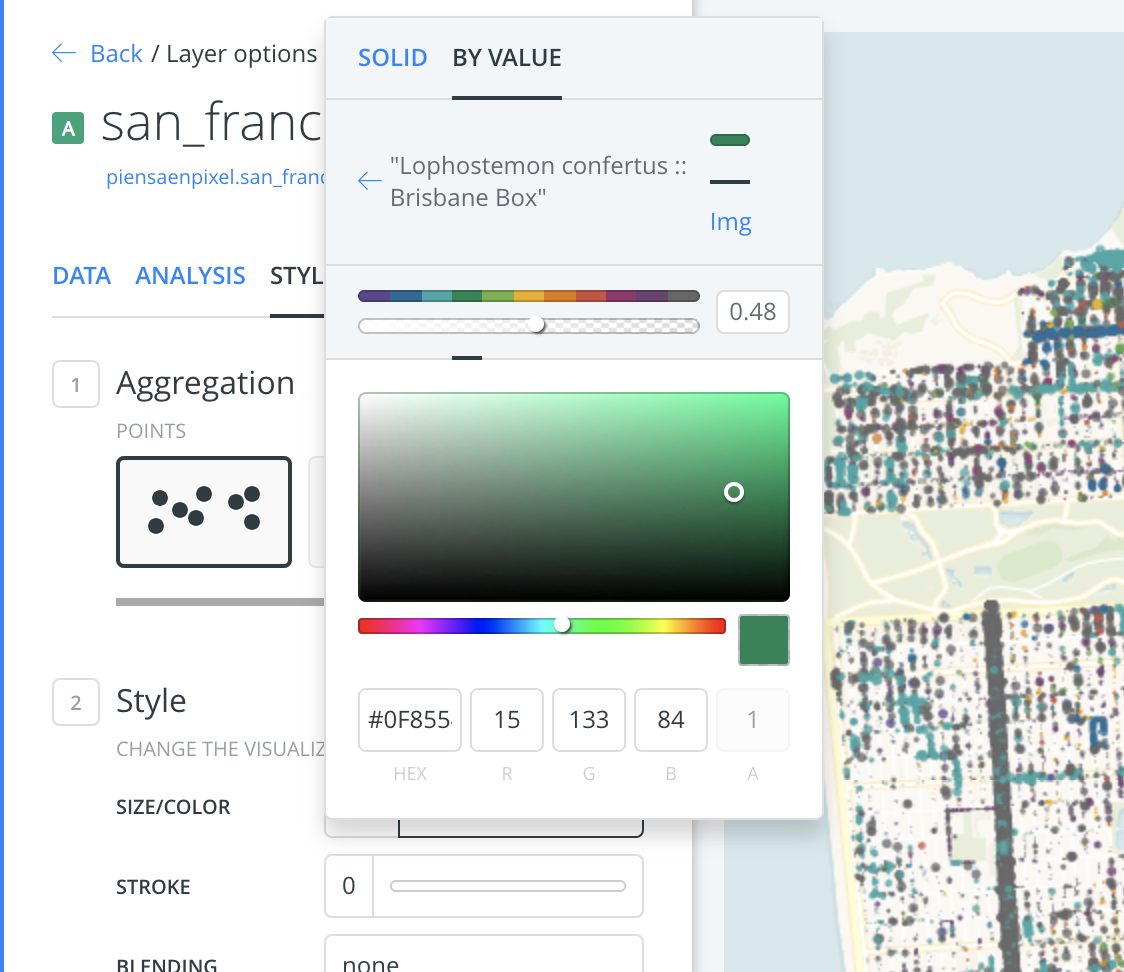
Task: Click the green pill color swatch
Action: click(x=730, y=140)
